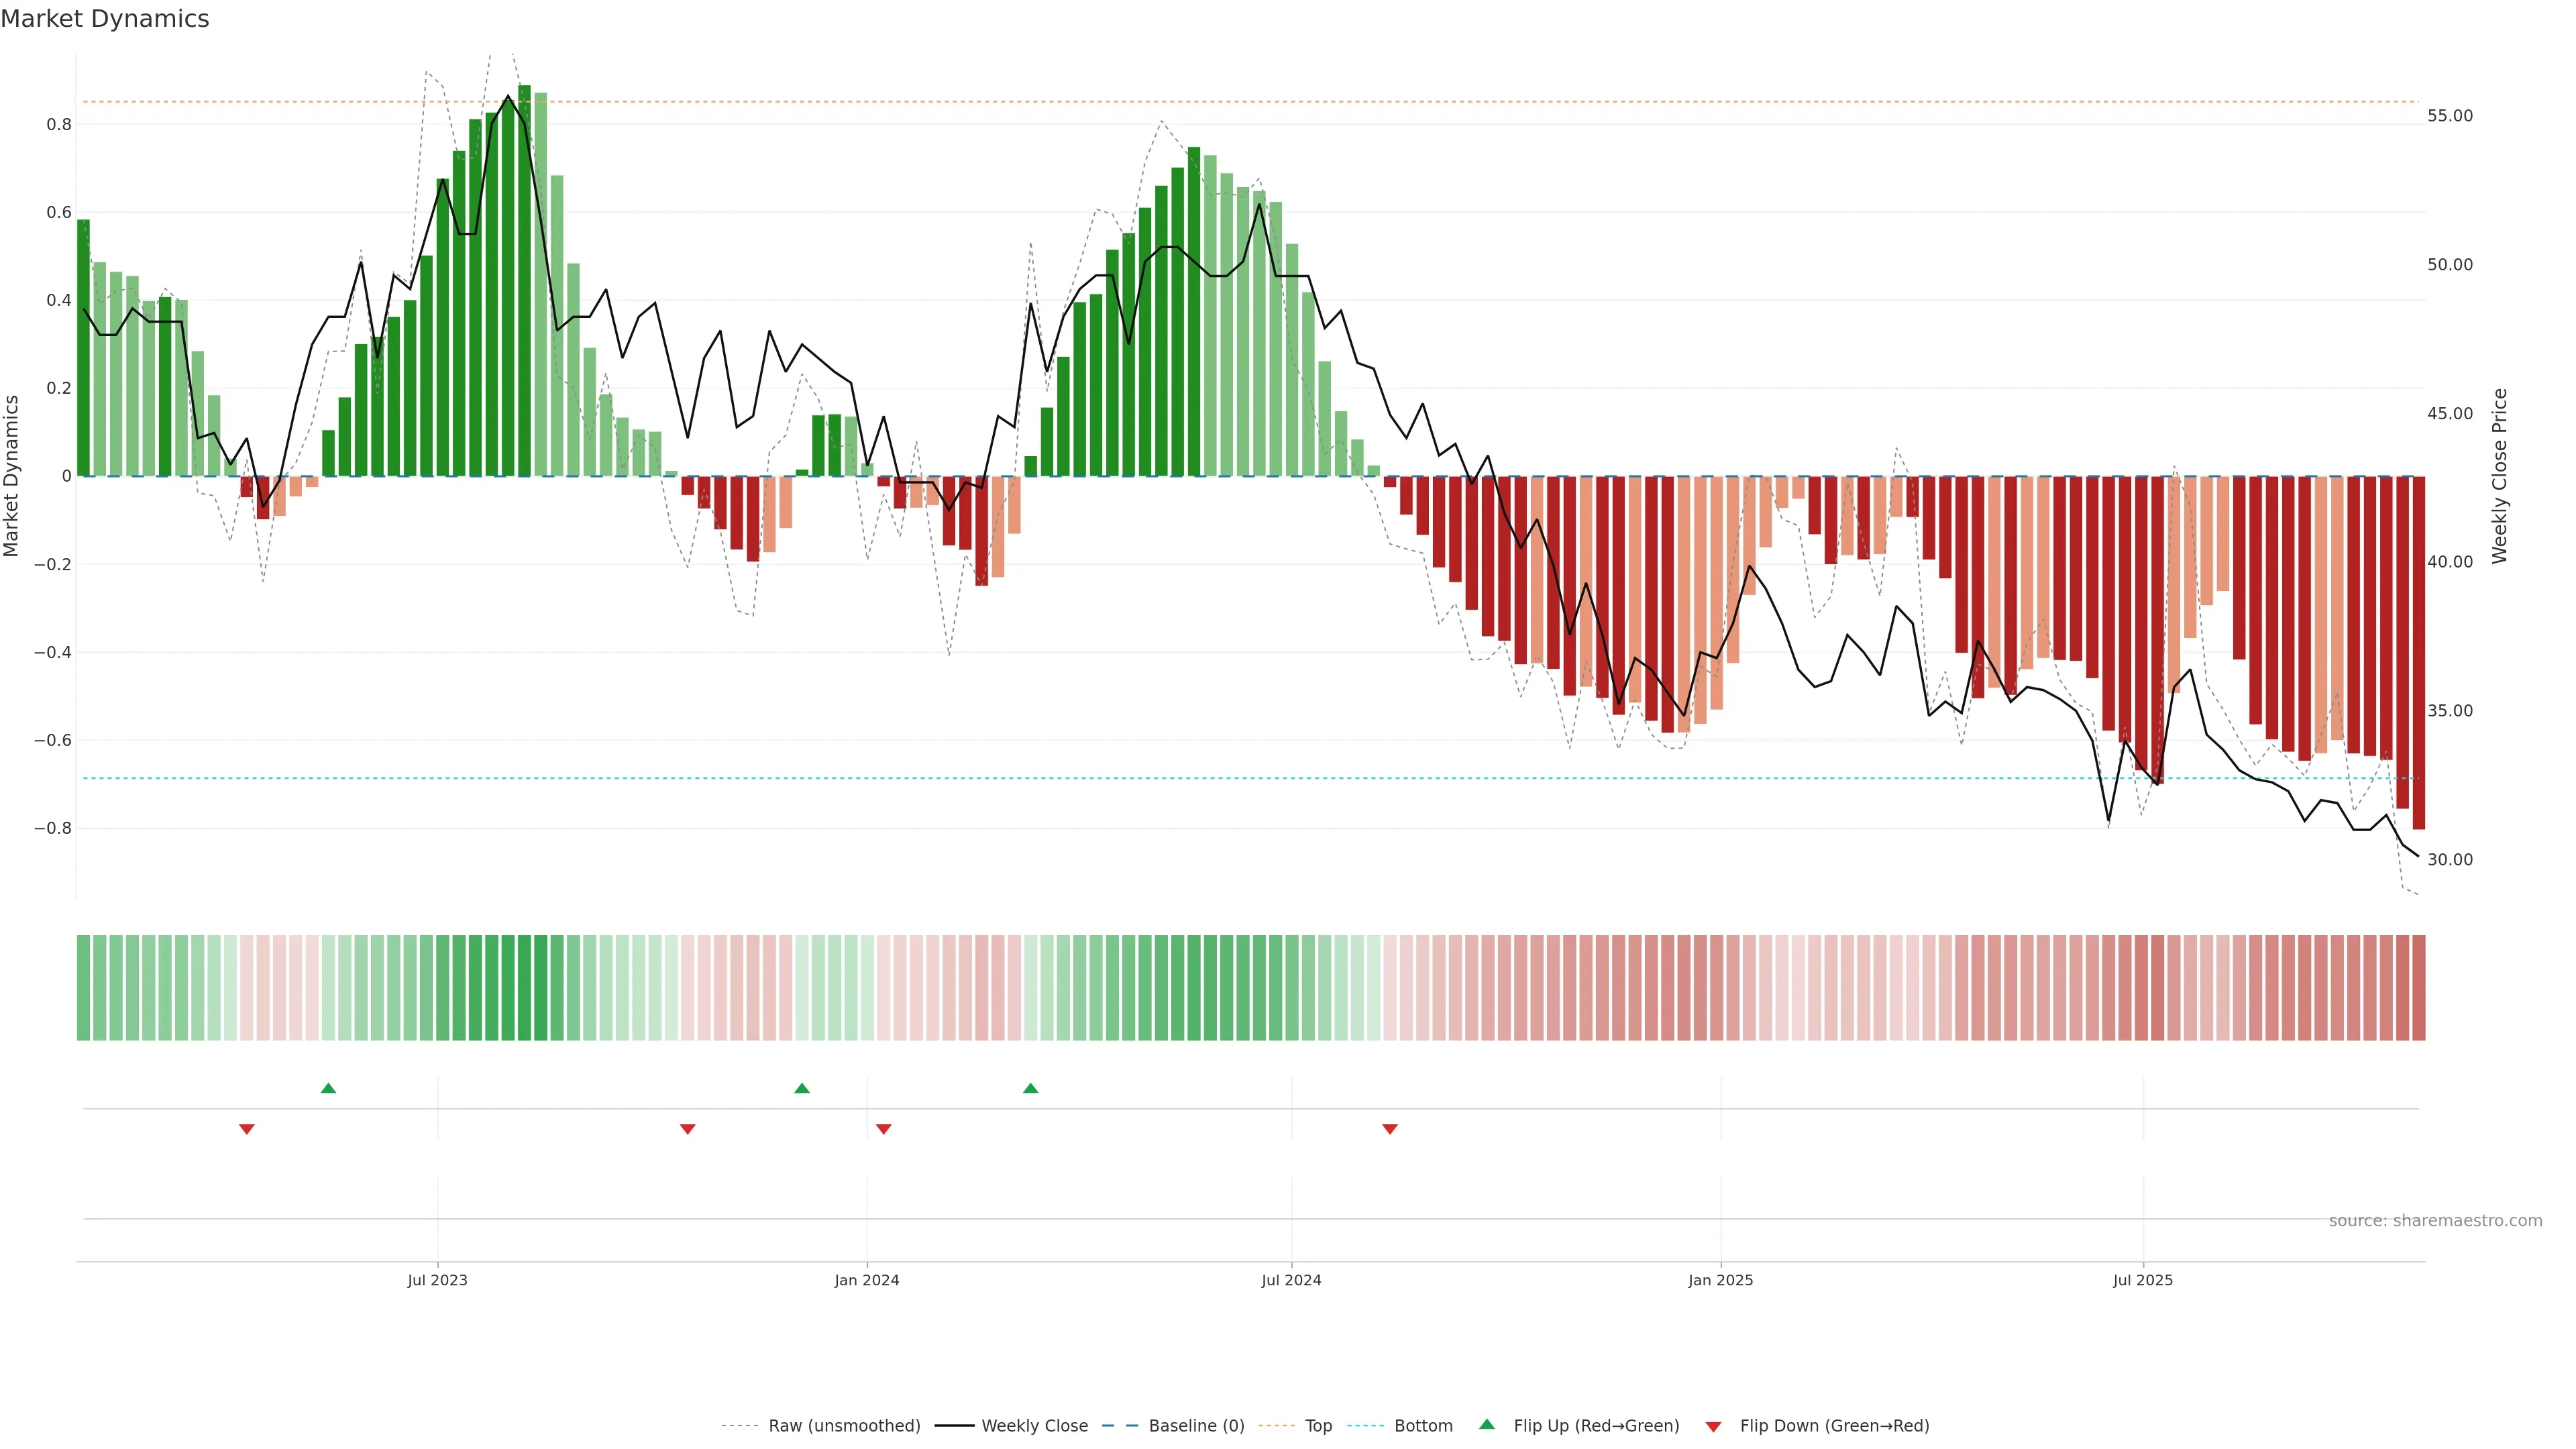2576x1449 pixels.
Task: Click the Market Dynamics chart title
Action: coord(105,19)
